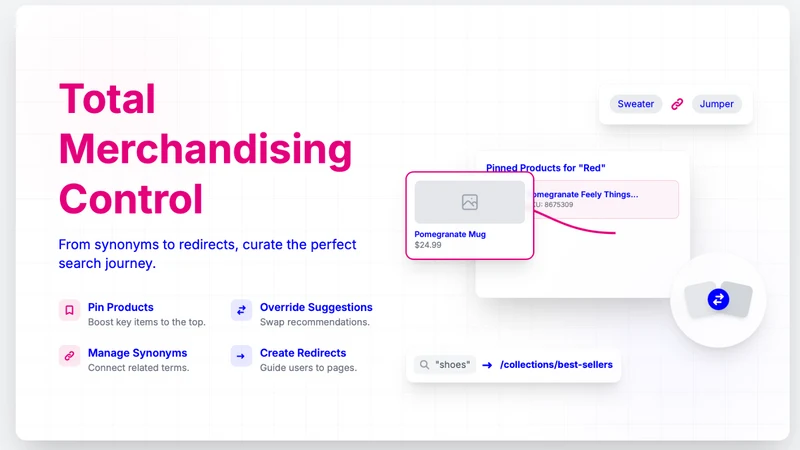Click the magnifier icon in the shoes search box

point(424,365)
